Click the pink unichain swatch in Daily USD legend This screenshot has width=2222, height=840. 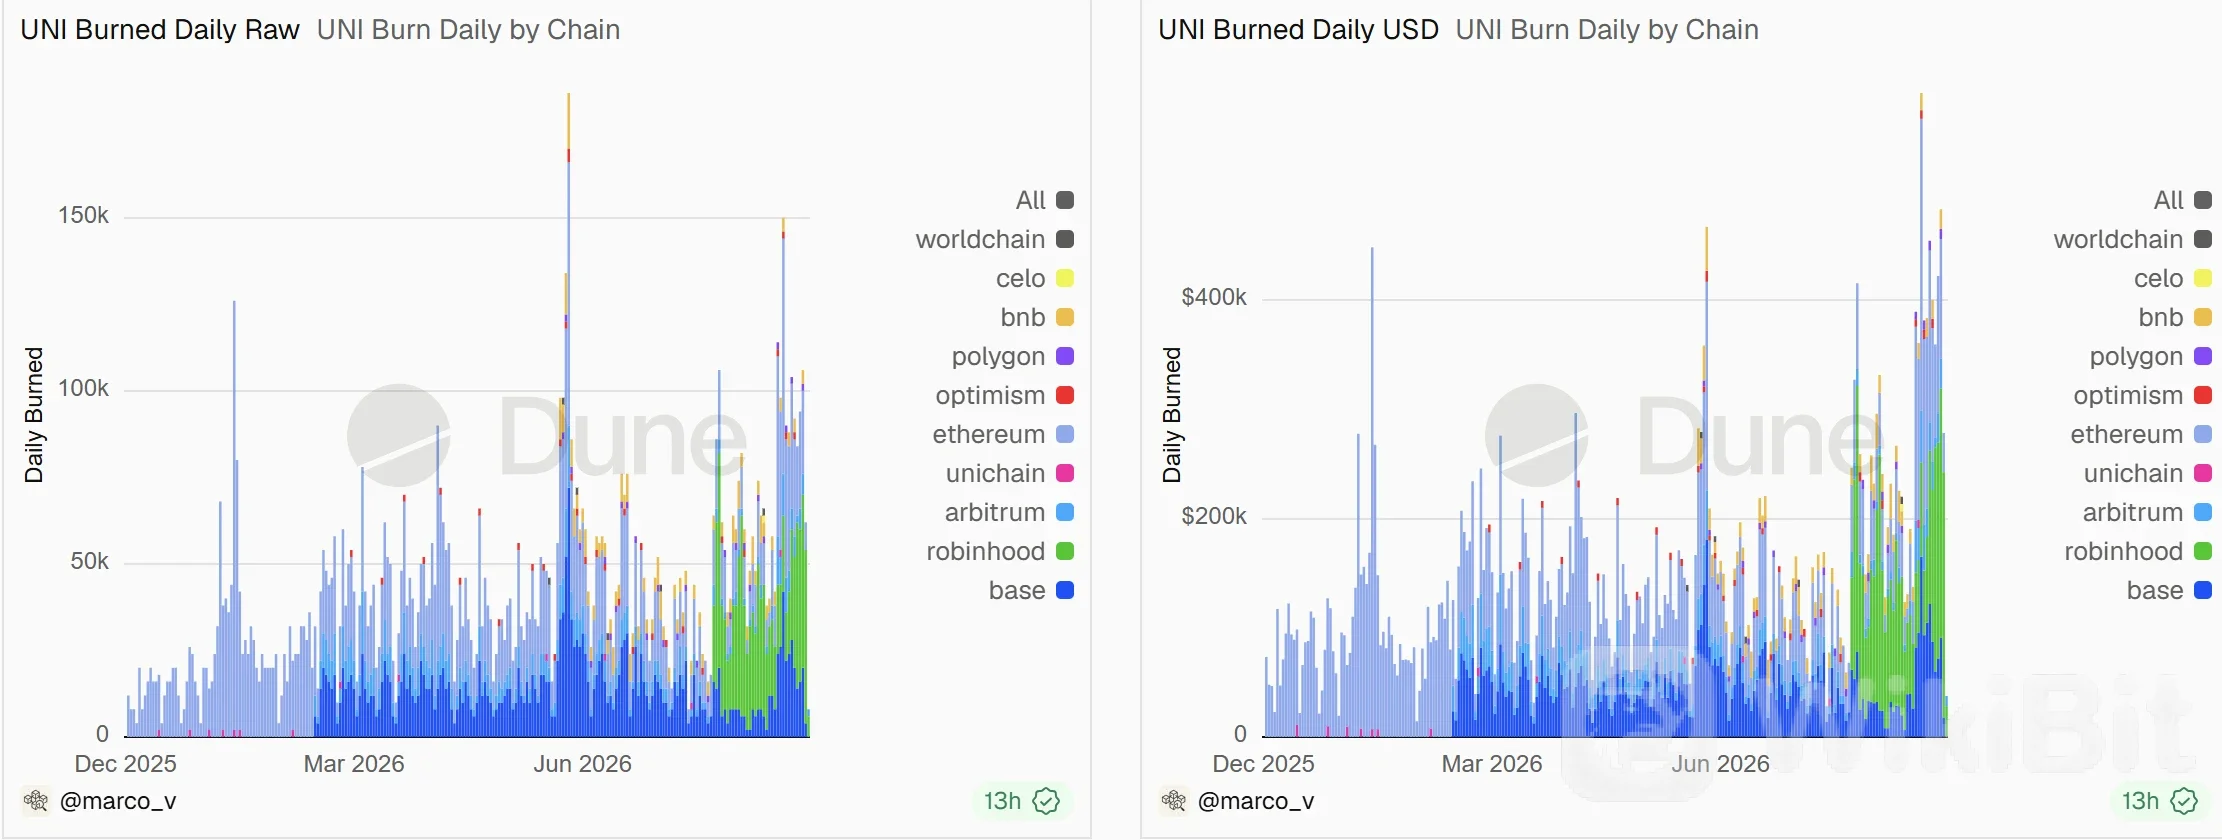2203,473
